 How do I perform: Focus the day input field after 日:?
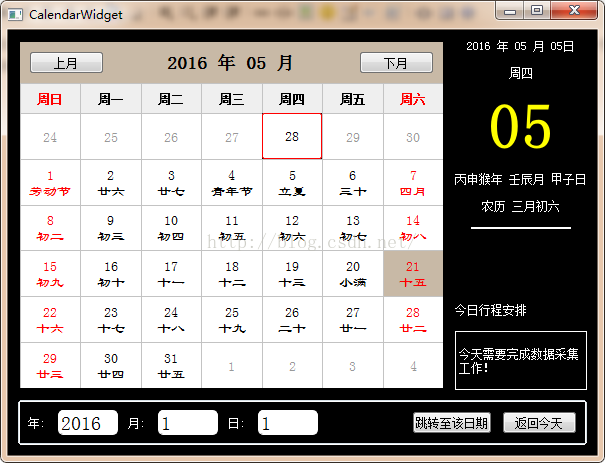pos(288,423)
